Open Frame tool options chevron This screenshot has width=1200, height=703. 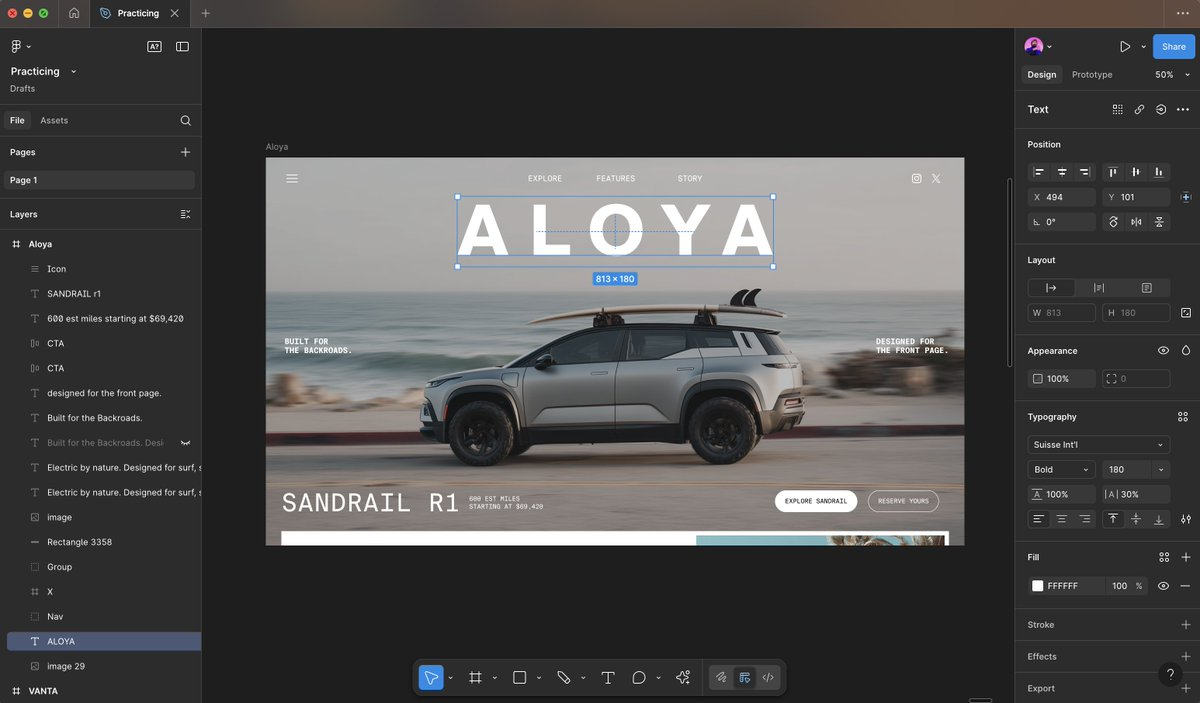point(494,678)
